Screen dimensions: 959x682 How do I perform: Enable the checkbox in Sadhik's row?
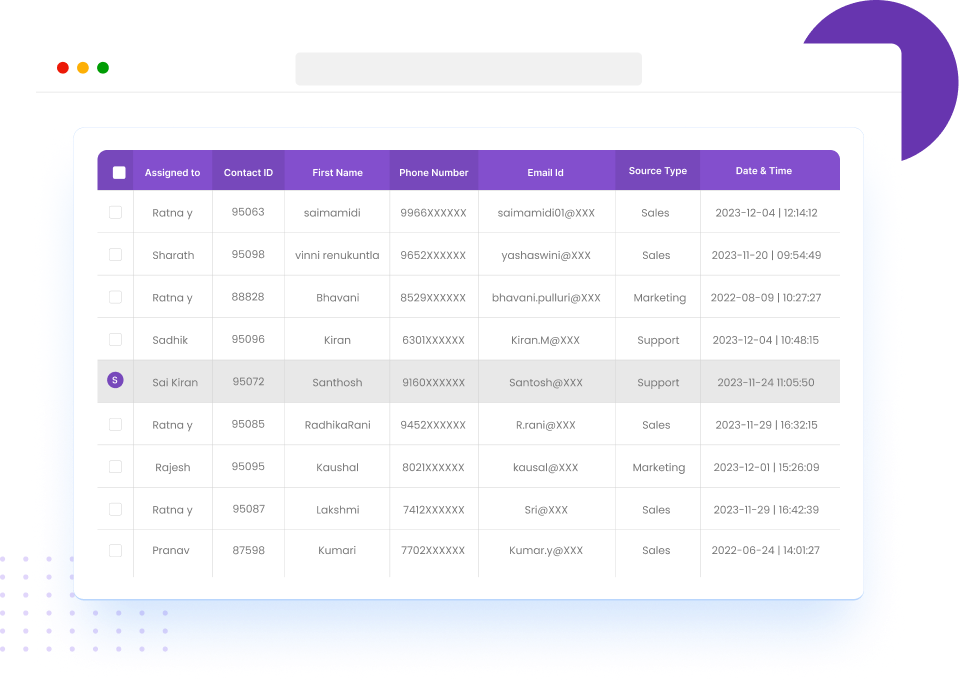point(115,340)
